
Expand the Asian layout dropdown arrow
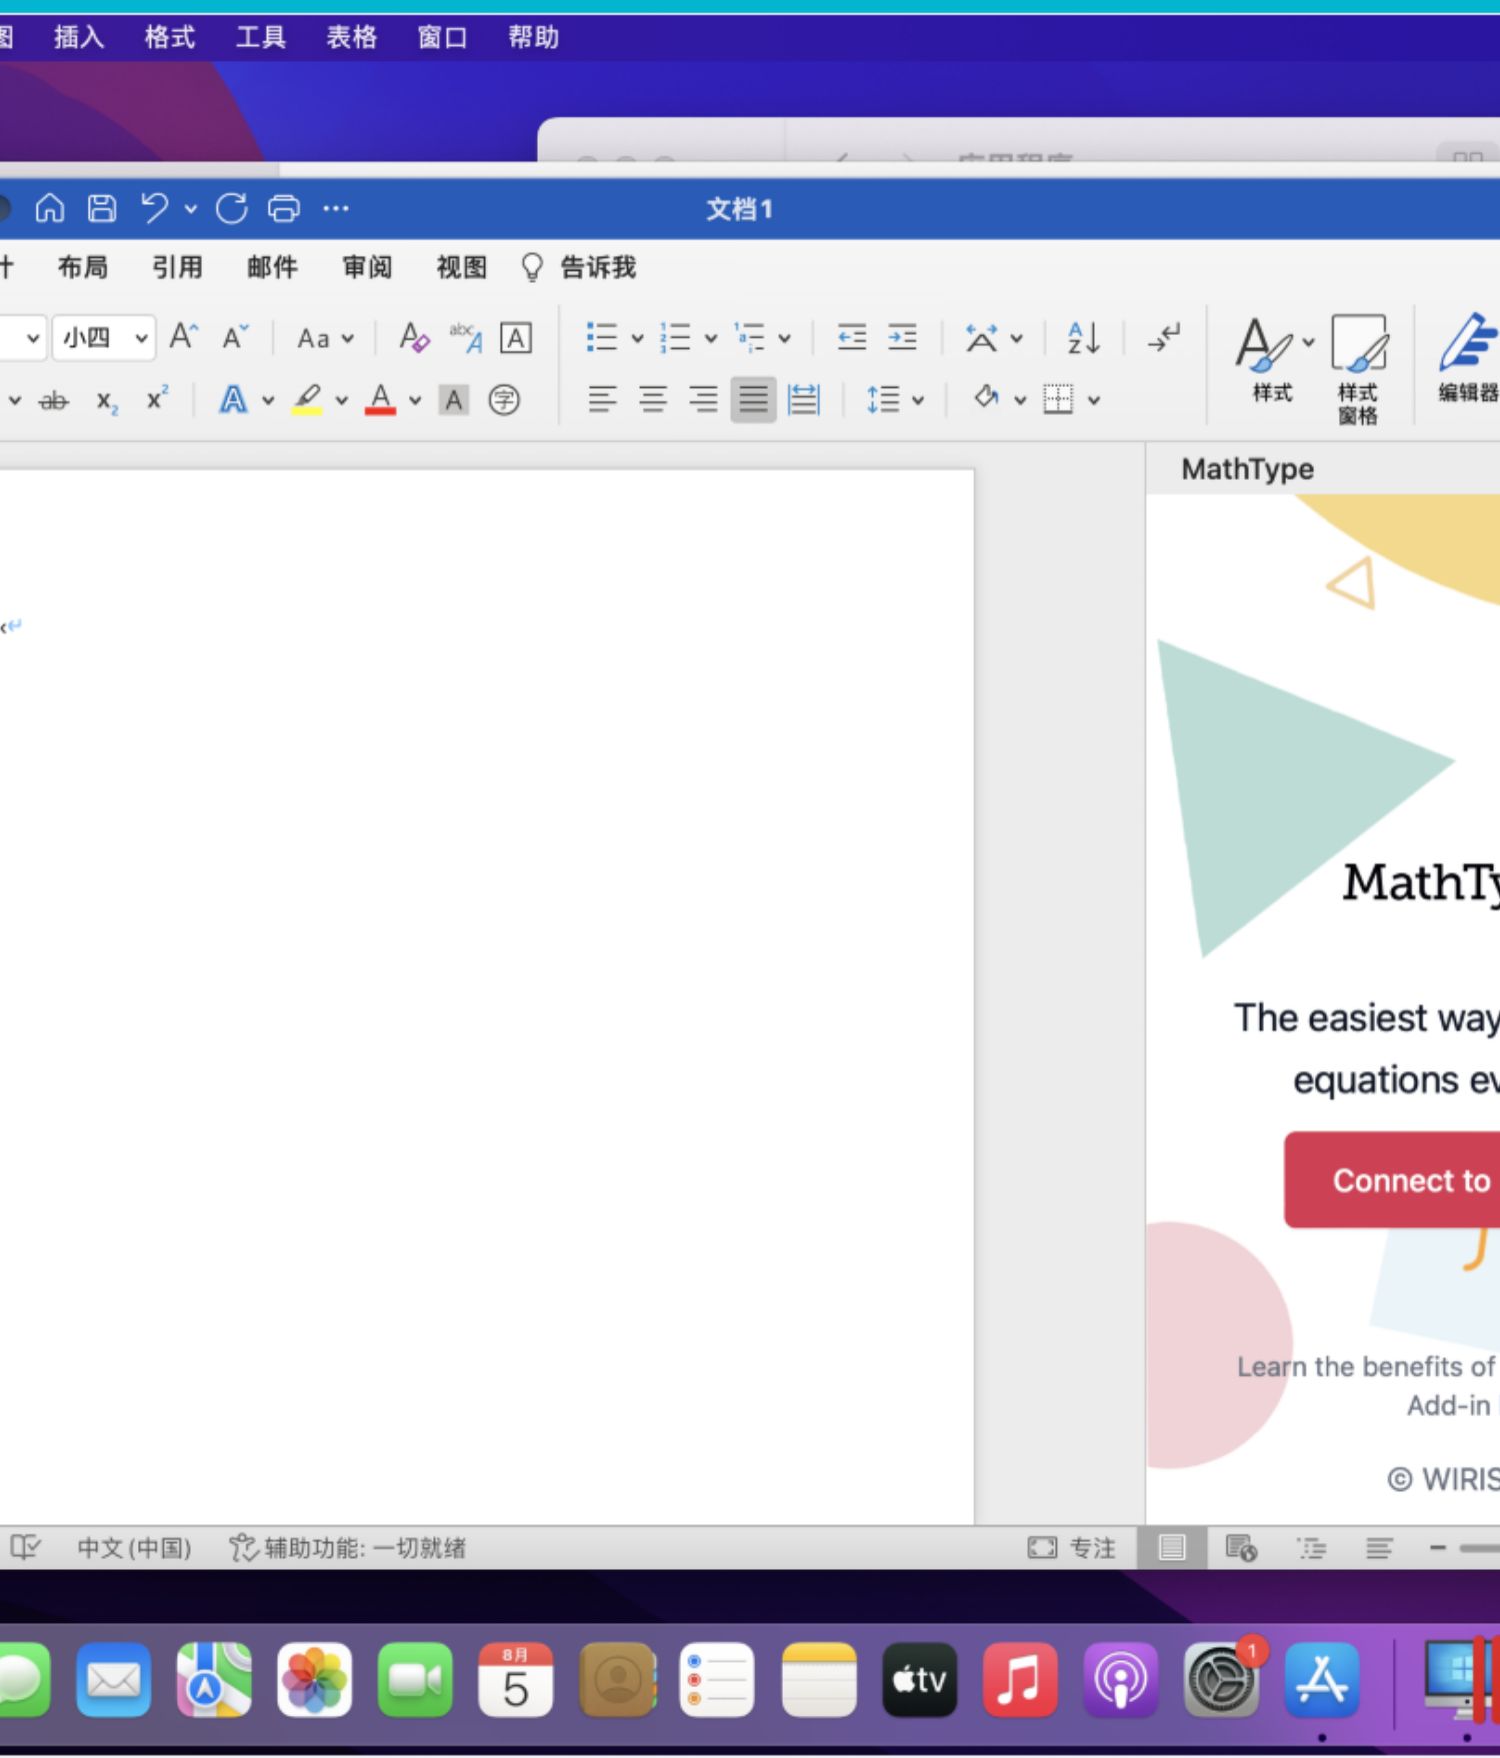tap(1017, 338)
